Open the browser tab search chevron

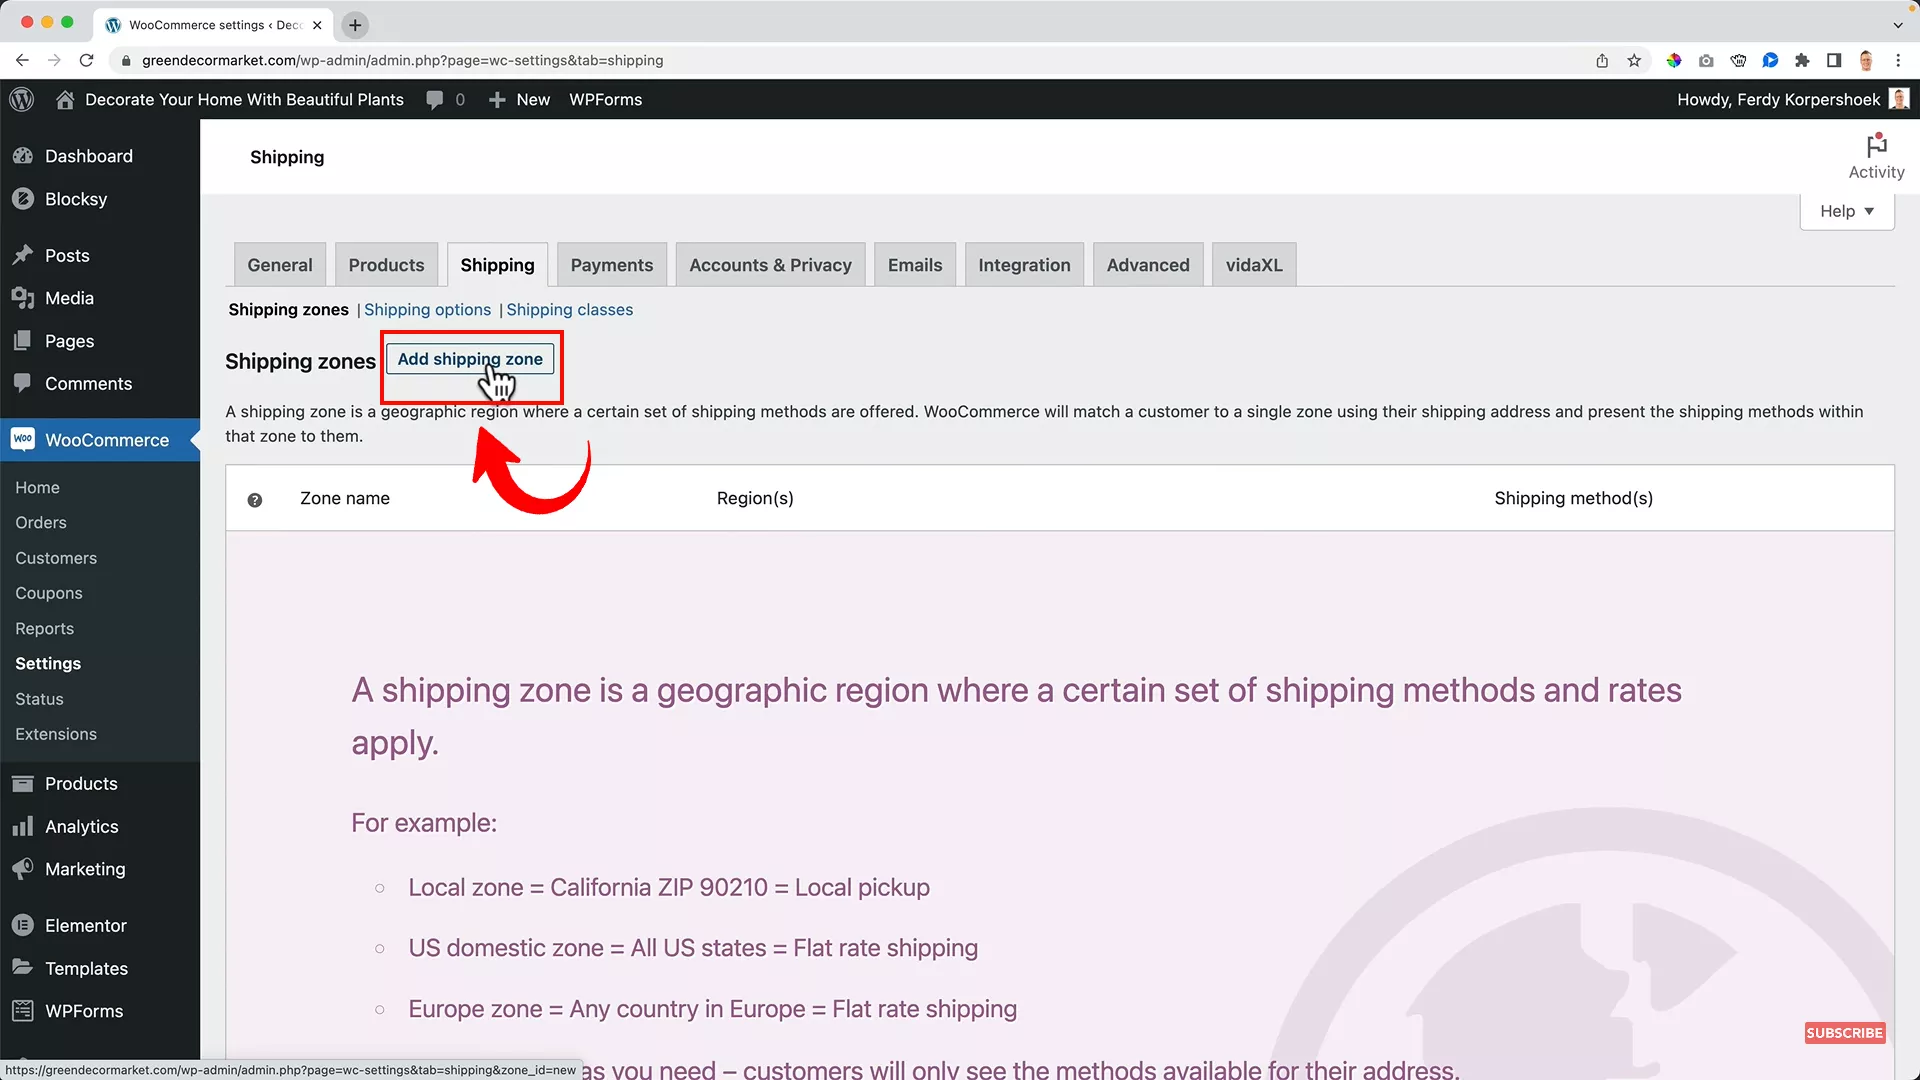pyautogui.click(x=1899, y=25)
